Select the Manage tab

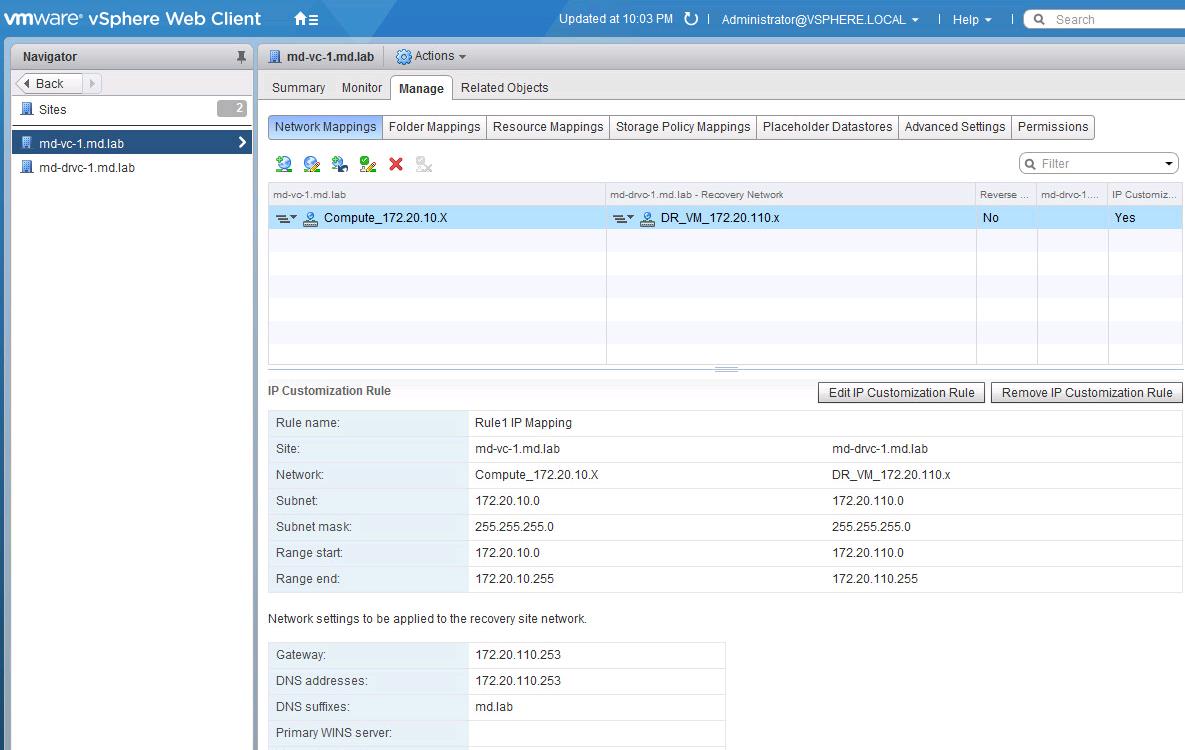point(421,88)
